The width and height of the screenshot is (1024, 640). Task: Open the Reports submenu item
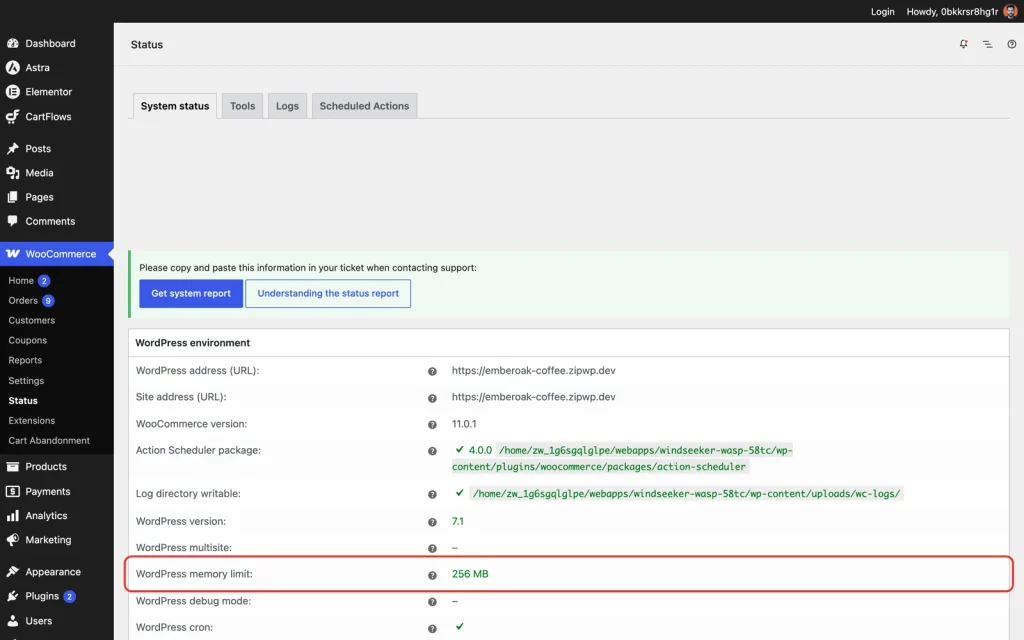pos(25,360)
